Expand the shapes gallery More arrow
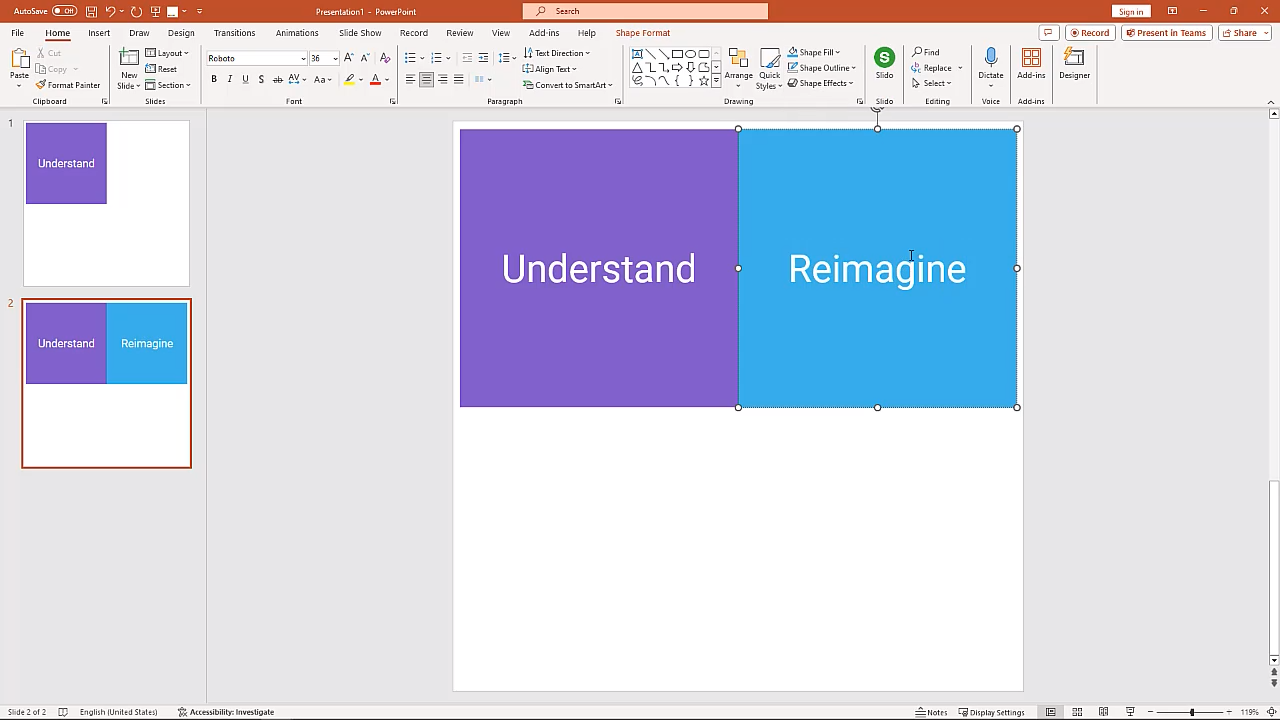This screenshot has height=720, width=1280. [716, 80]
